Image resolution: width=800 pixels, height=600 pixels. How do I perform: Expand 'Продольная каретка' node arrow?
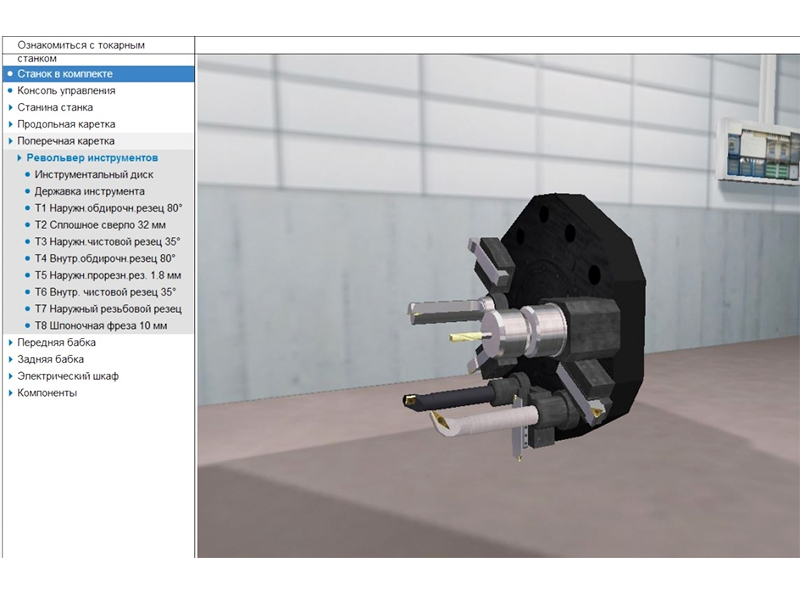10,125
